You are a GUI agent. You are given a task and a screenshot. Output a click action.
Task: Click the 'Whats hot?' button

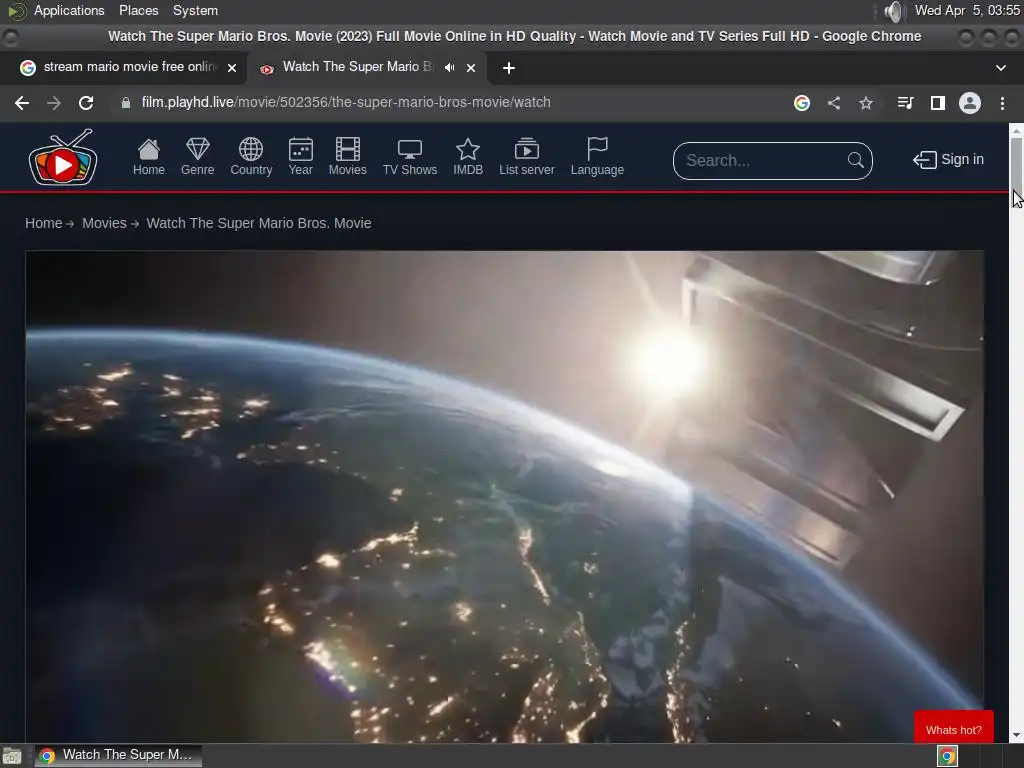coord(953,729)
